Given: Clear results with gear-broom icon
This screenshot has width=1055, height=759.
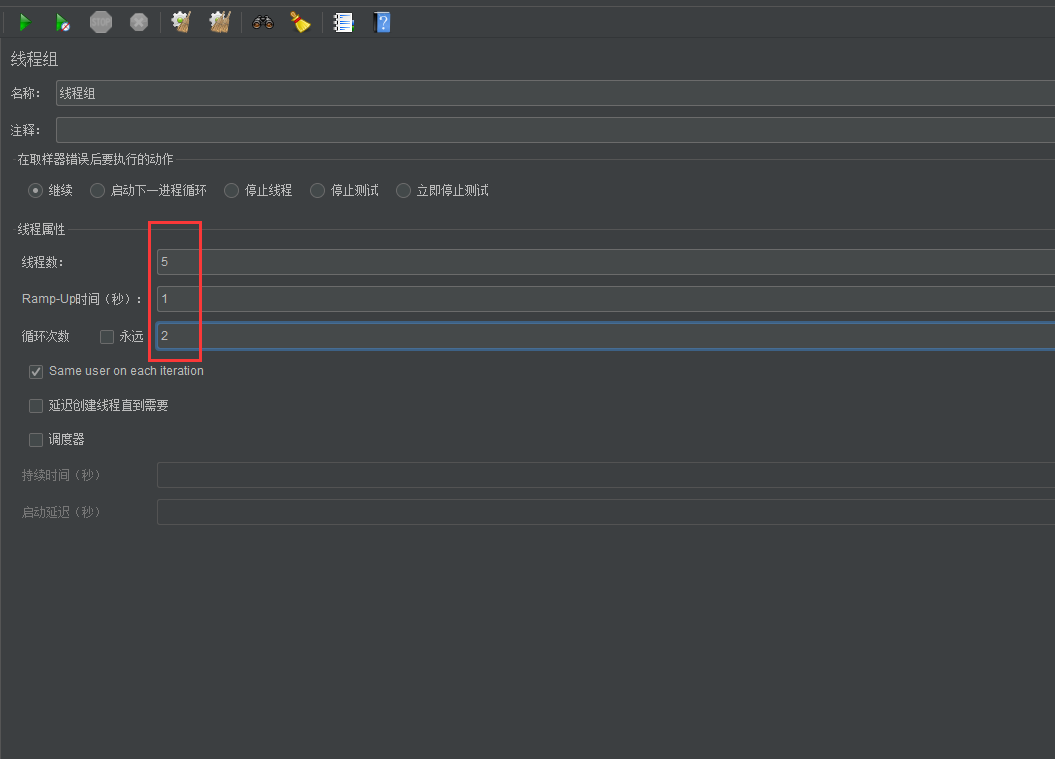Looking at the screenshot, I should [181, 22].
